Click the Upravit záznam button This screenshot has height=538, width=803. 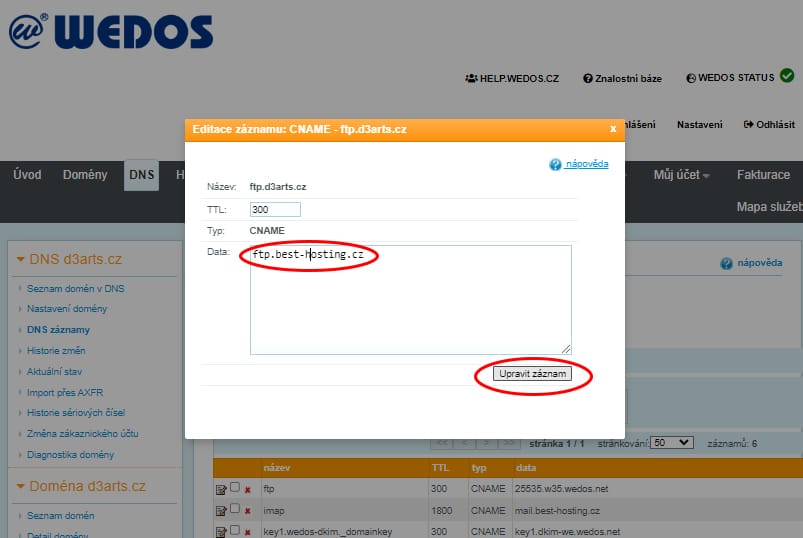[x=532, y=374]
